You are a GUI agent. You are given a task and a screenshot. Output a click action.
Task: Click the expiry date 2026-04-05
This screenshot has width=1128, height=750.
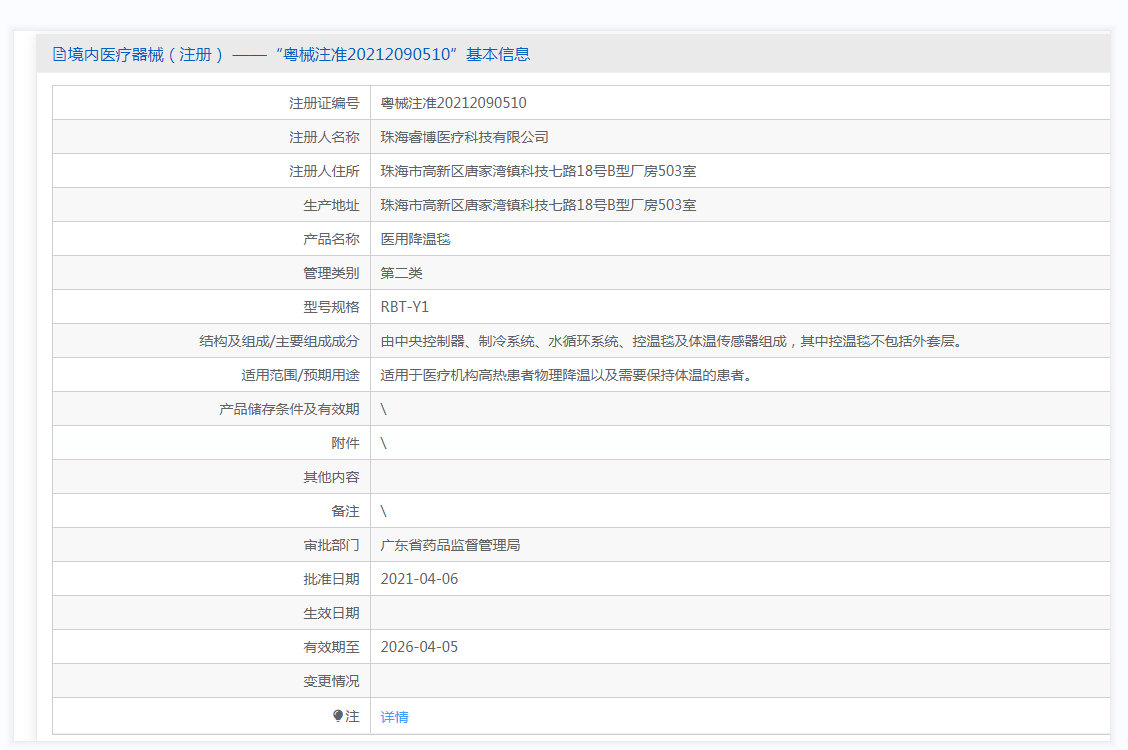[x=419, y=647]
